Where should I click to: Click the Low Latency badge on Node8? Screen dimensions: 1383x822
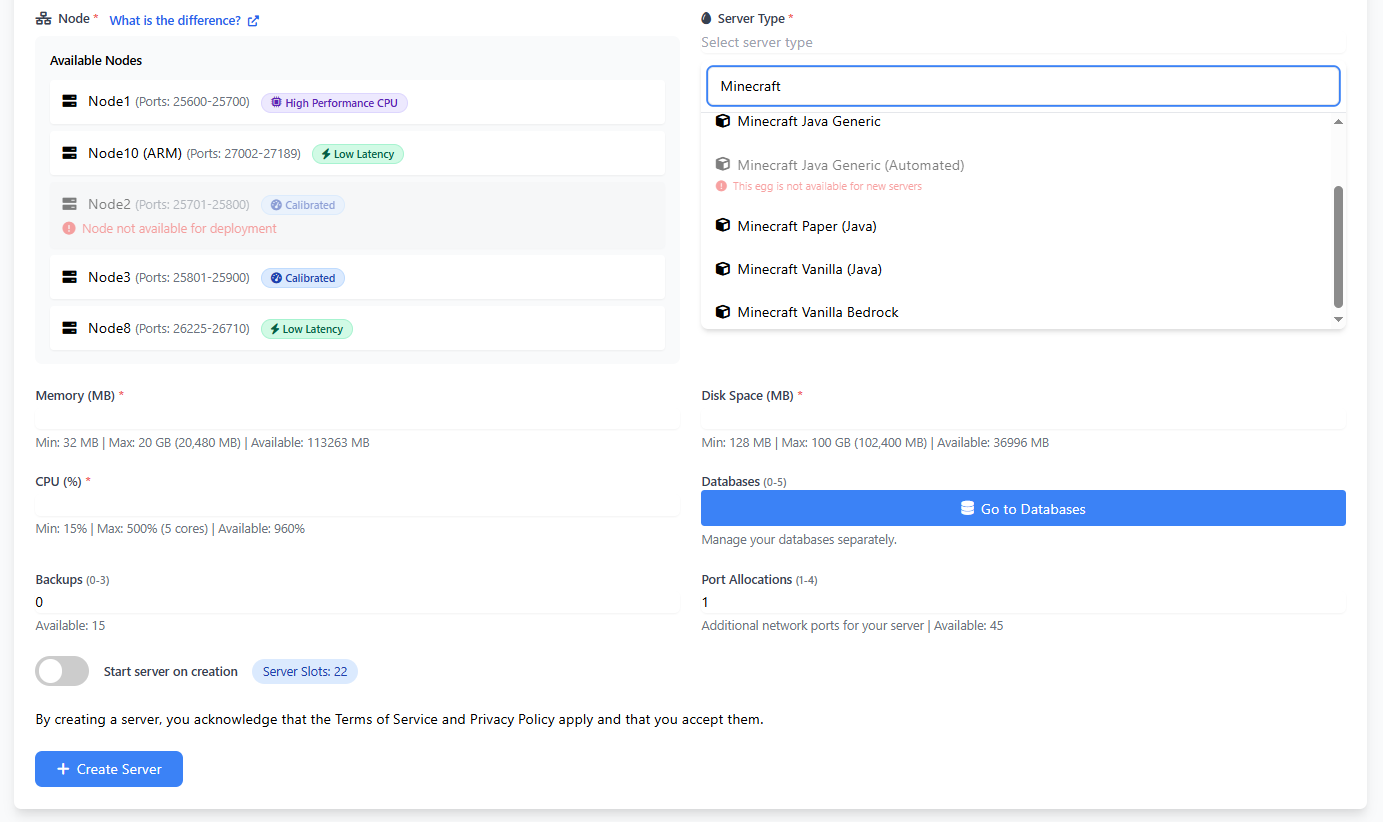307,329
